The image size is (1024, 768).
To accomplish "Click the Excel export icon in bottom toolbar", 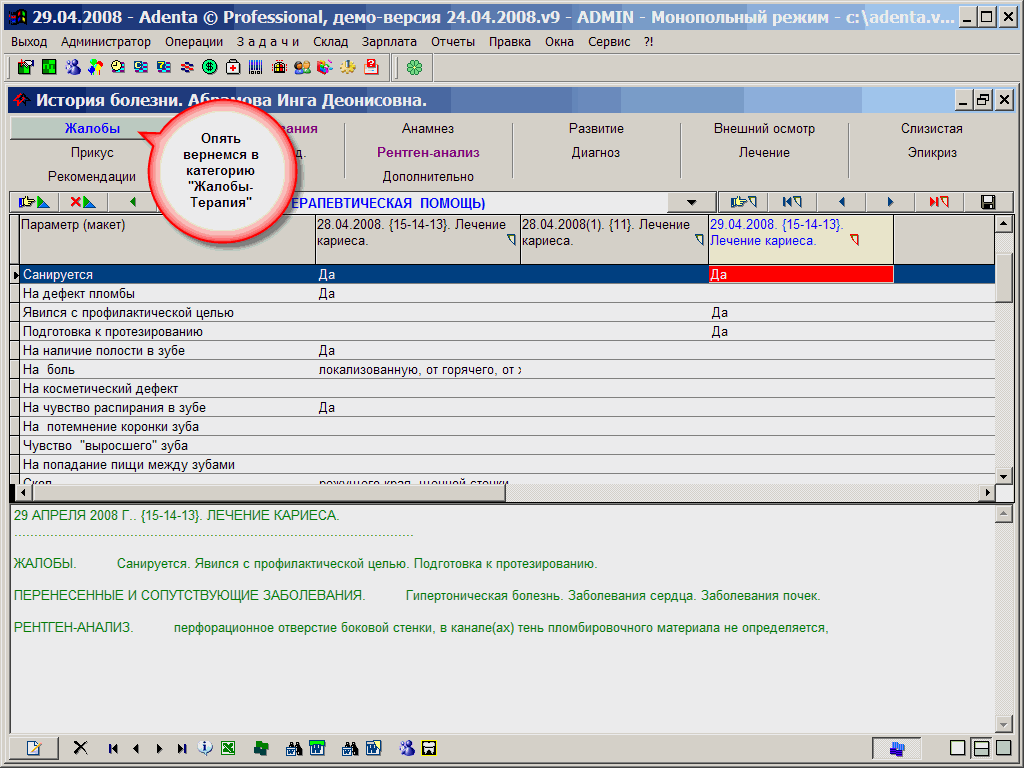I will click(x=228, y=748).
